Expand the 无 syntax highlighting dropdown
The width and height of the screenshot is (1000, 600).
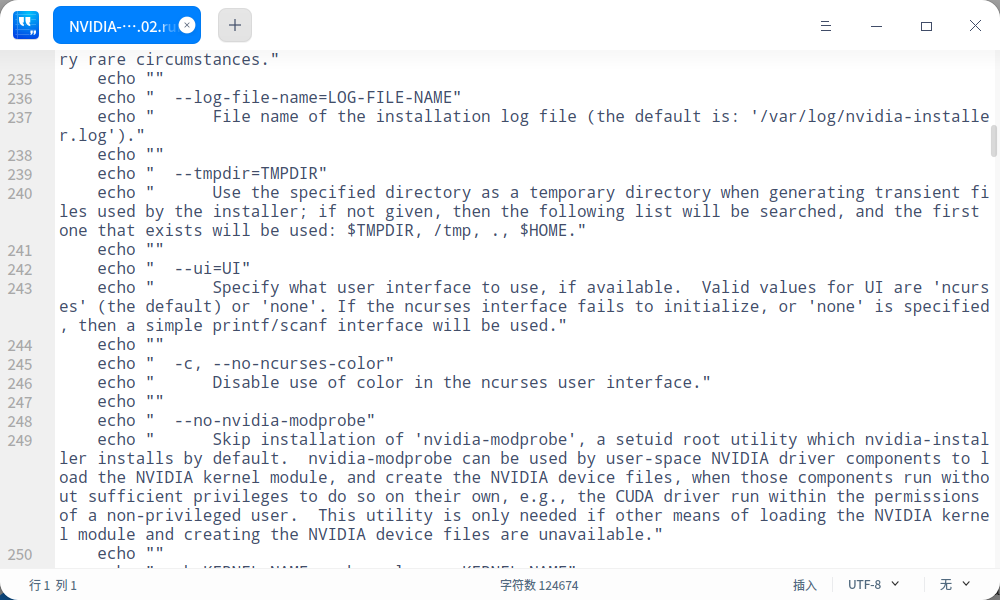tap(954, 584)
